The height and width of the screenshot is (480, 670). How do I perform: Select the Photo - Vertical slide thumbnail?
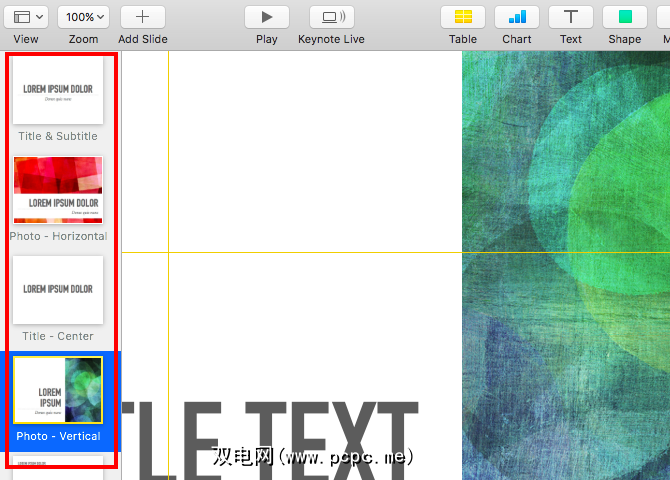coord(58,390)
